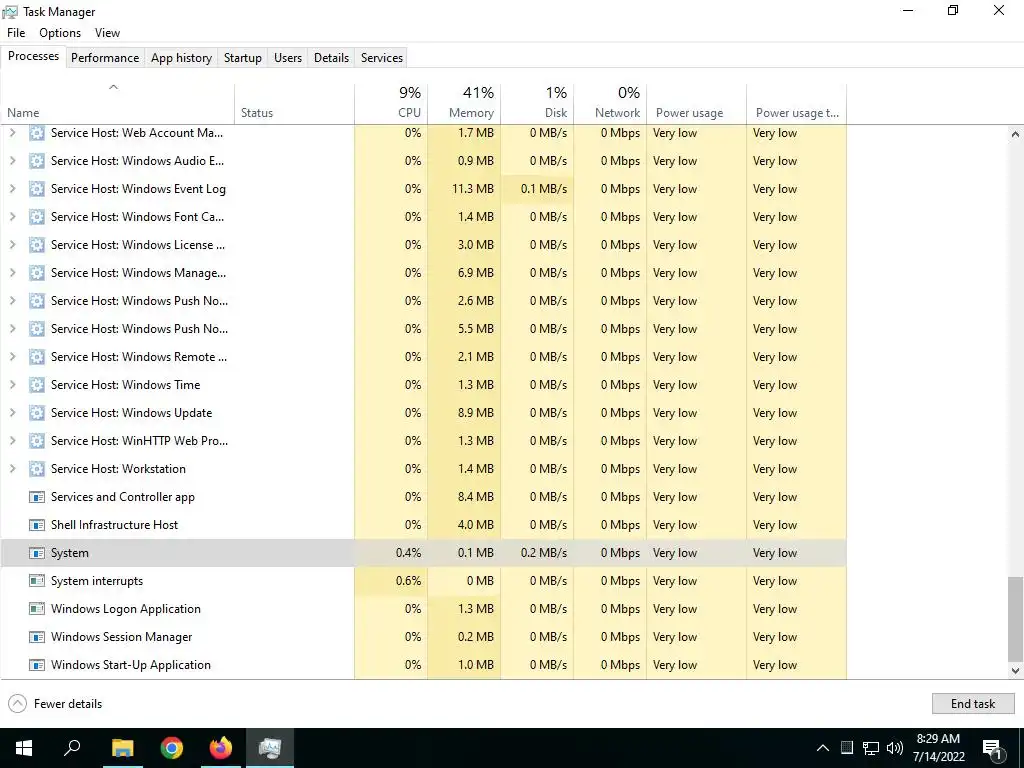Click the Shell Infrastructure Host icon

click(x=37, y=525)
